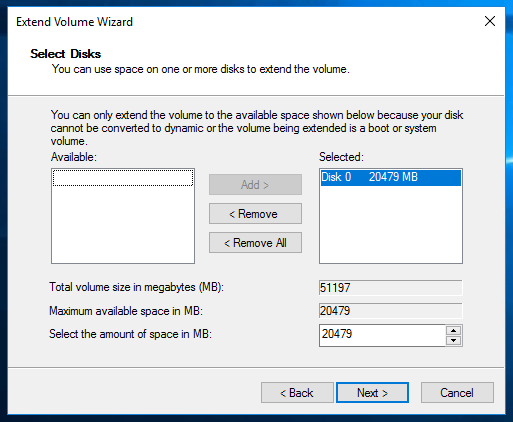The width and height of the screenshot is (513, 422).
Task: Click the Select Disks heading text
Action: [x=66, y=54]
